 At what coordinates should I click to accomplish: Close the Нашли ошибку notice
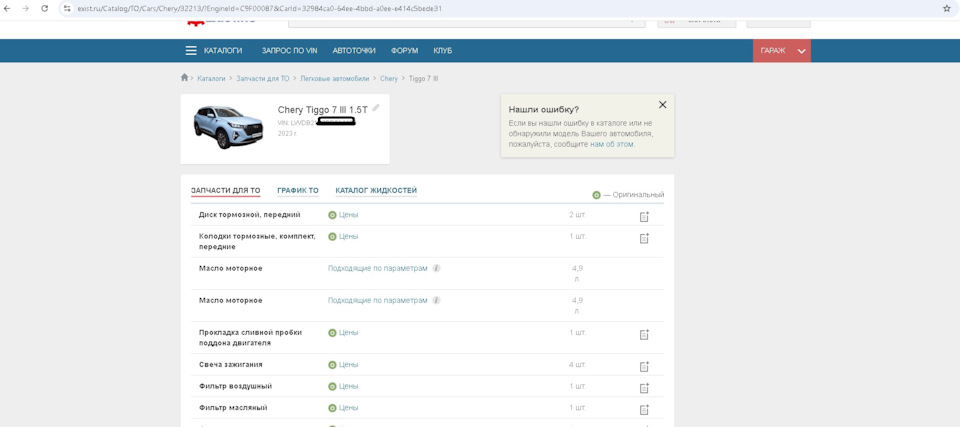pyautogui.click(x=662, y=105)
